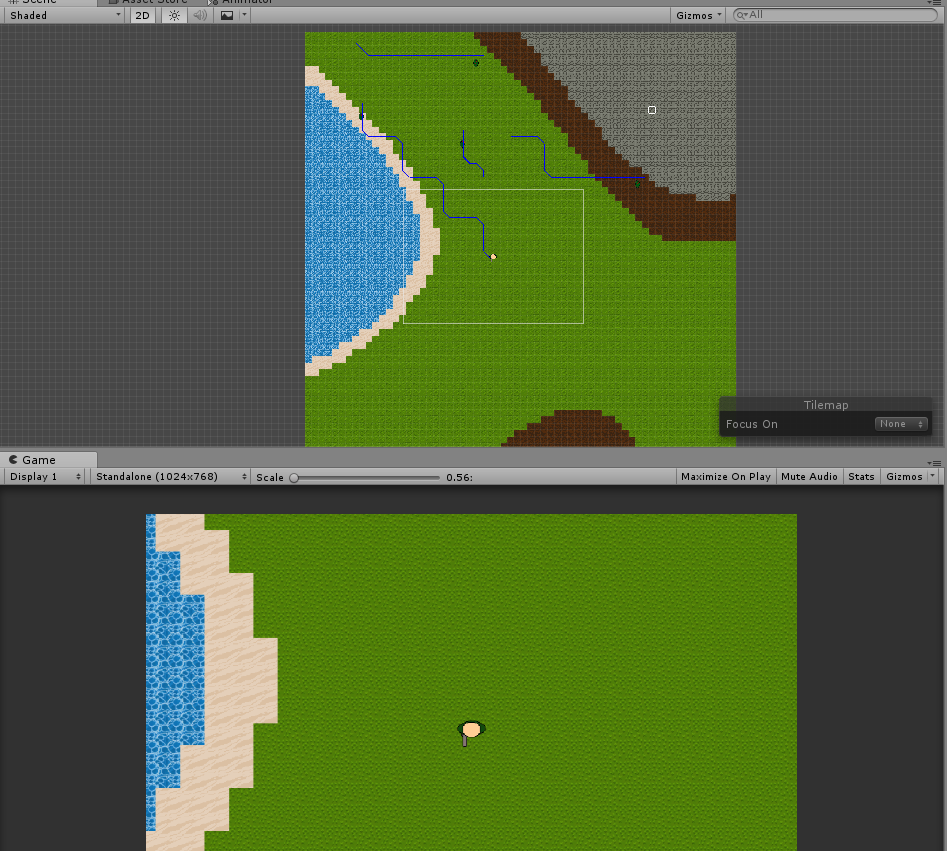The height and width of the screenshot is (851, 947).
Task: Open the Shaded draw mode dropdown
Action: [63, 15]
